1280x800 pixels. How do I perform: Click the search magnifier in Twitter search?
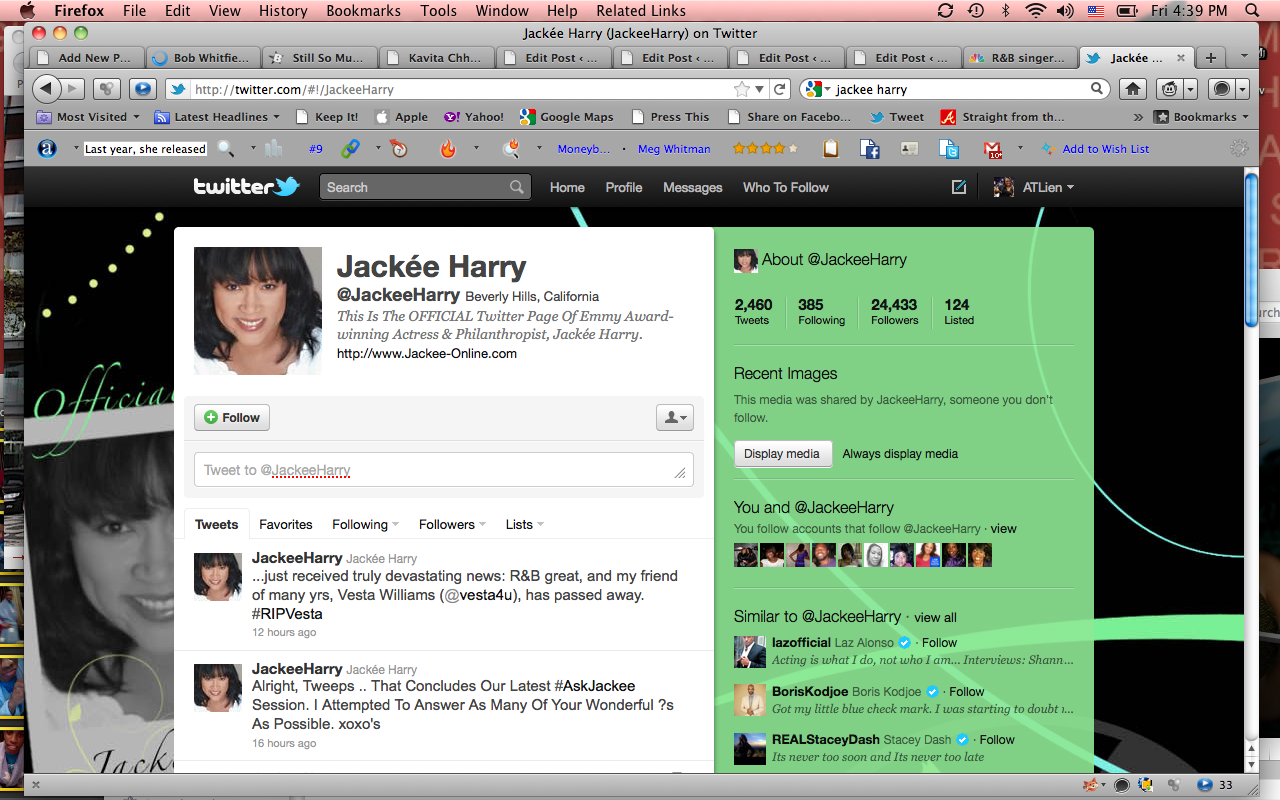pos(516,187)
